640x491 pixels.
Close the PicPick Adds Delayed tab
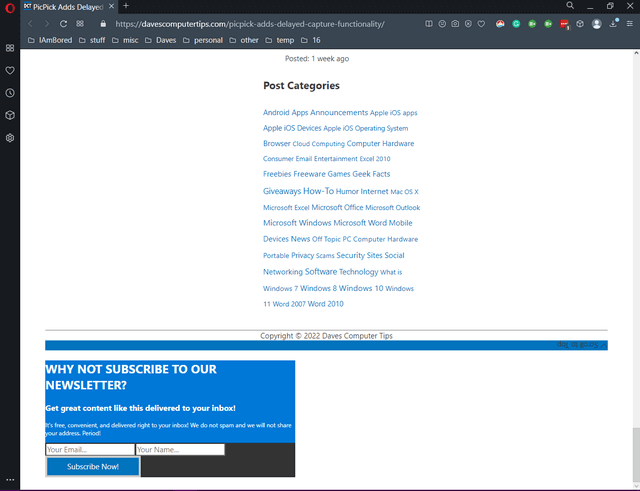click(x=111, y=7)
